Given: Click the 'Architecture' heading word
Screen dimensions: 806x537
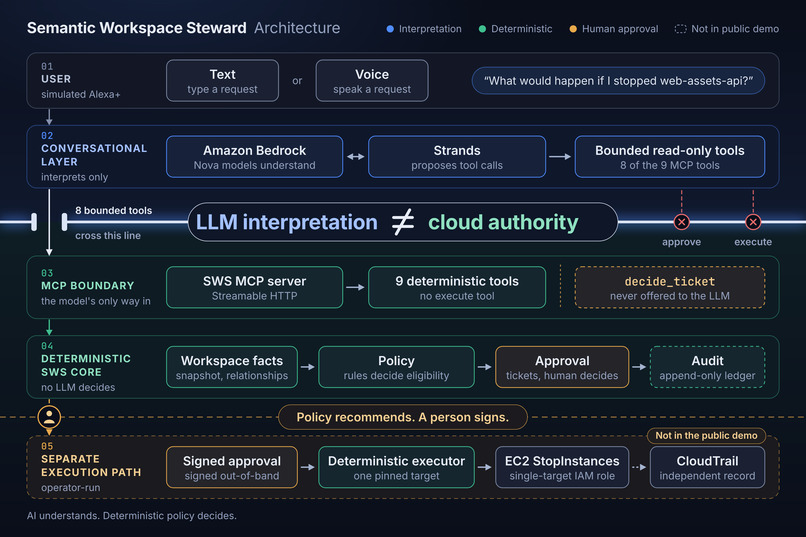Looking at the screenshot, I should pos(297,28).
